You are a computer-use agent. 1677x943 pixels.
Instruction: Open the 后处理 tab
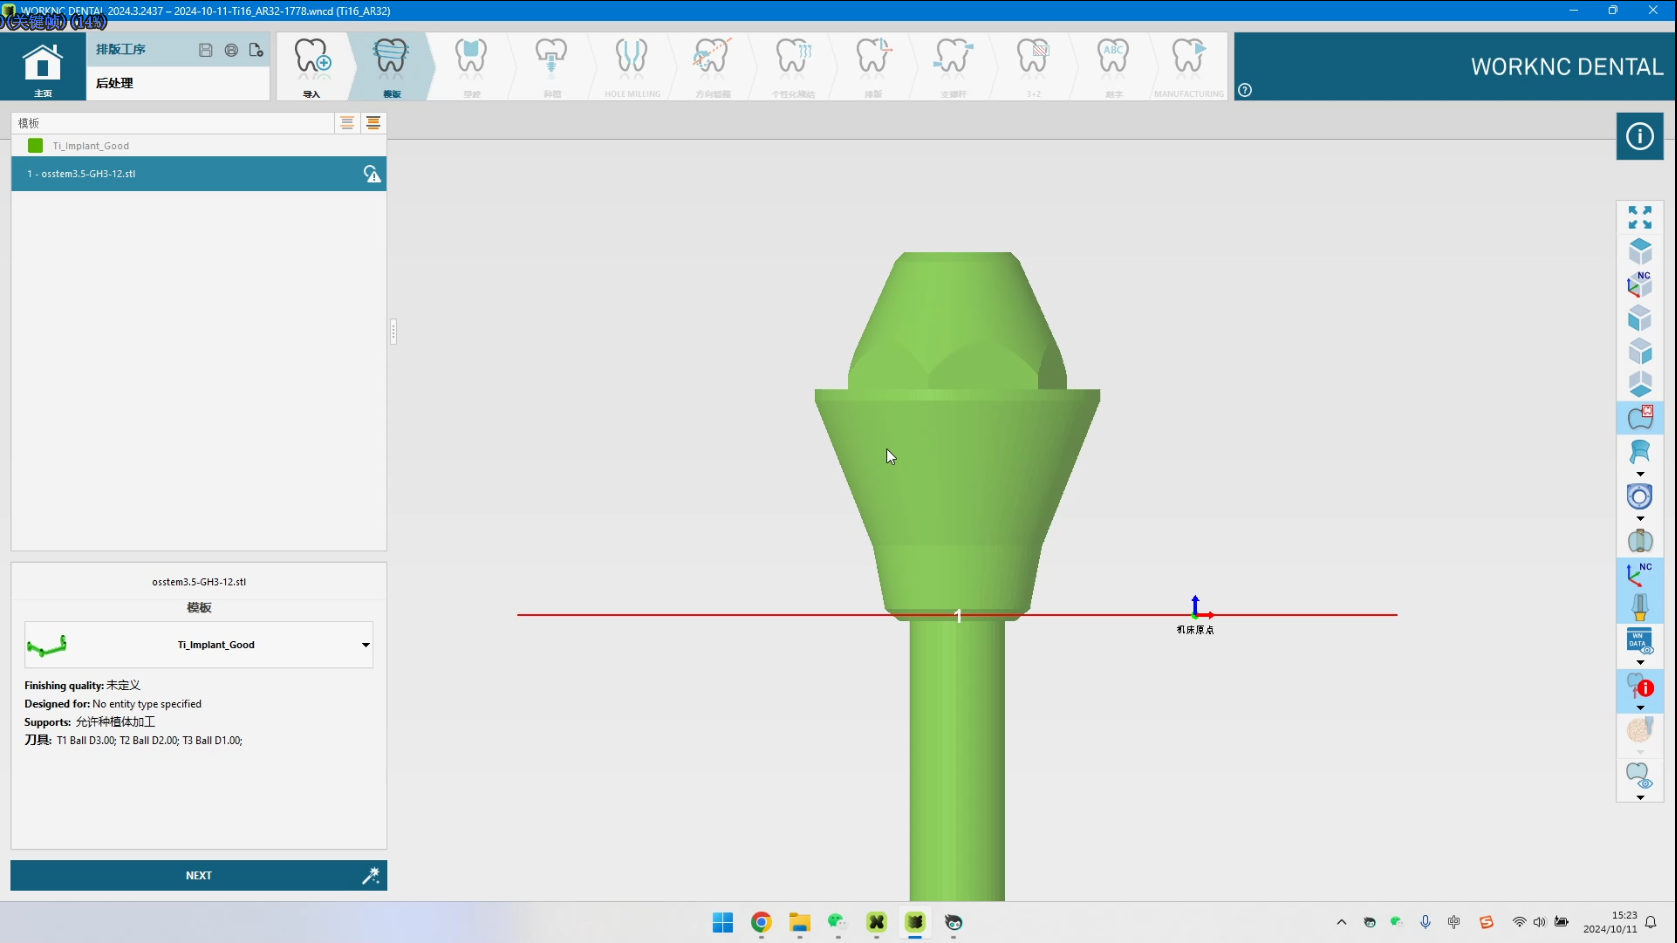[x=115, y=83]
